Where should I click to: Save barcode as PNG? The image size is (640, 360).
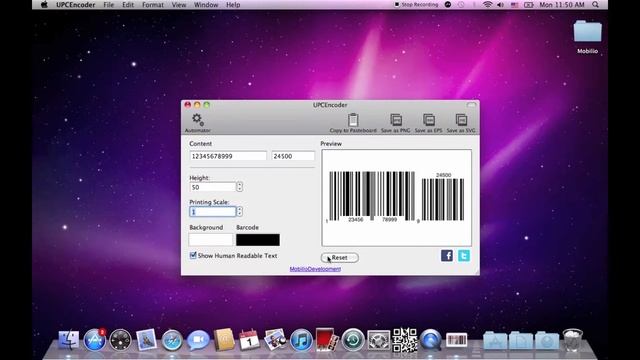point(396,122)
